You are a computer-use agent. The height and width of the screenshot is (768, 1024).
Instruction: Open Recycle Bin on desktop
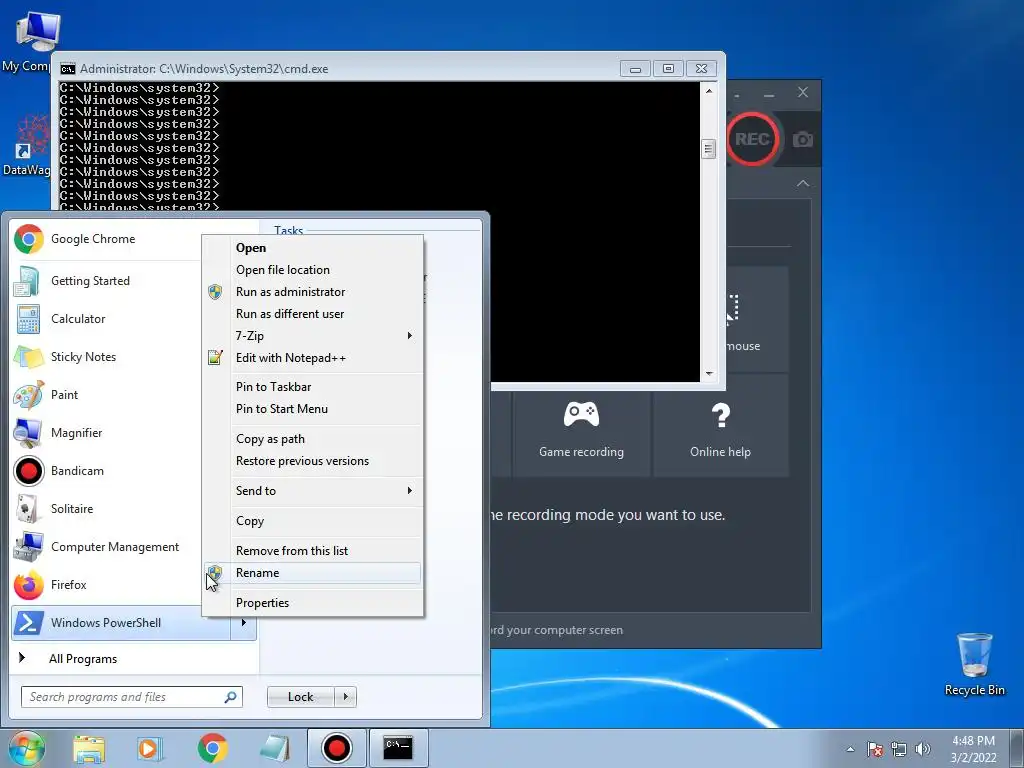(974, 664)
